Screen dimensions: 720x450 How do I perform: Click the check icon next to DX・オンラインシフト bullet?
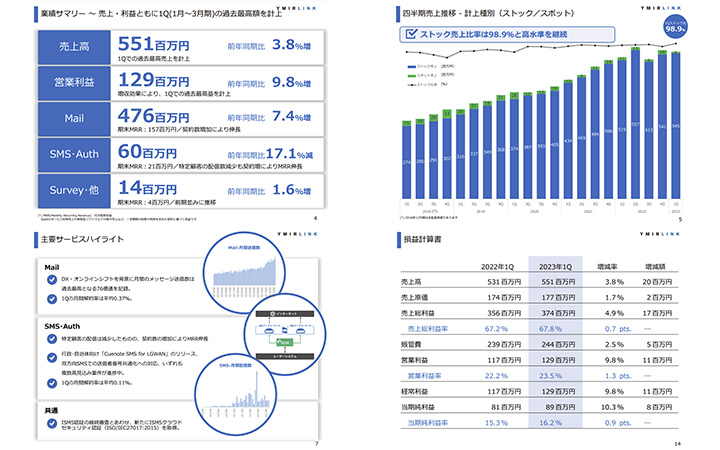click(52, 280)
